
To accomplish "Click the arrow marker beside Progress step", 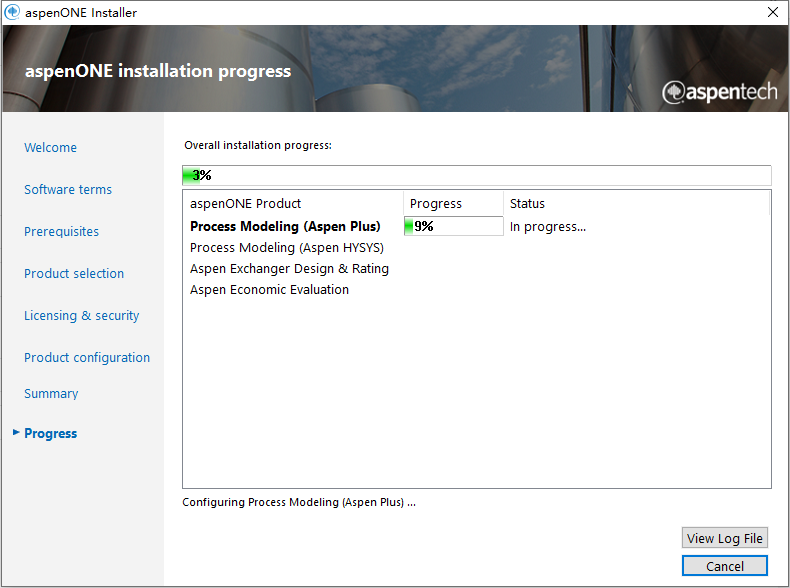I will click(13, 433).
